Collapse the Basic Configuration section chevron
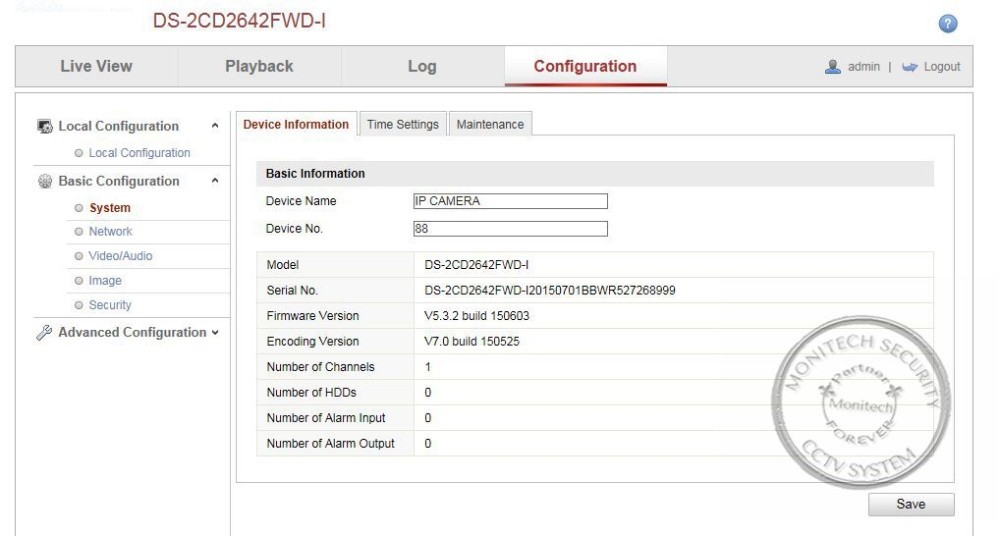This screenshot has height=536, width=1000. pos(214,182)
